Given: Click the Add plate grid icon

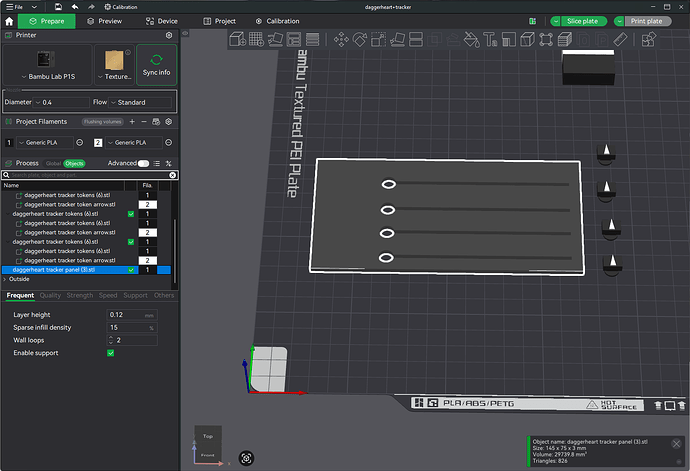Looking at the screenshot, I should [256, 39].
